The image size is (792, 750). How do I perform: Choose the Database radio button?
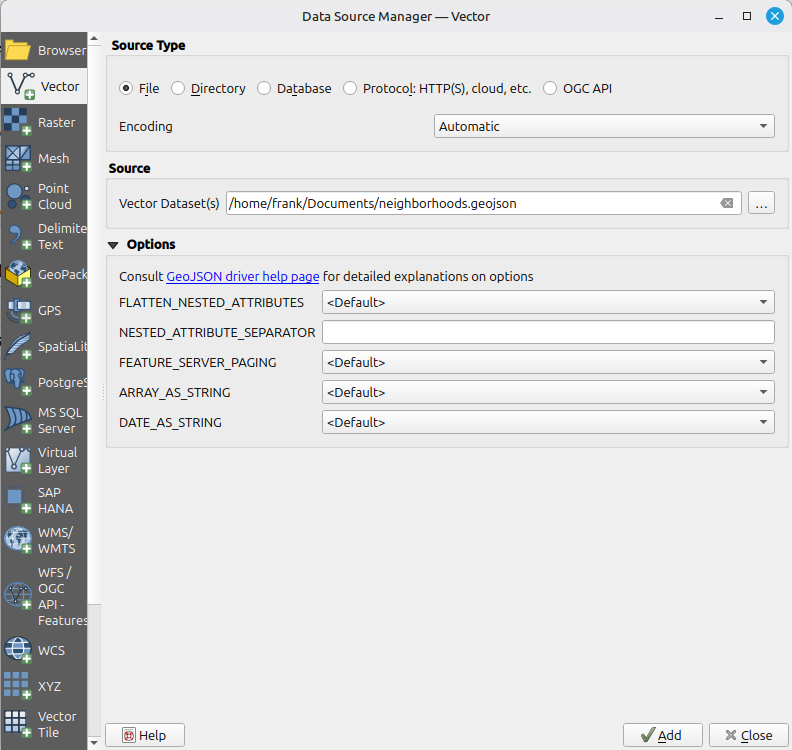tap(265, 88)
